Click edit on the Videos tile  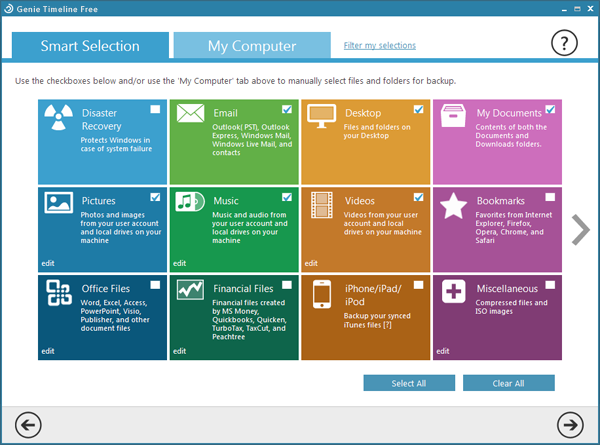(x=311, y=263)
